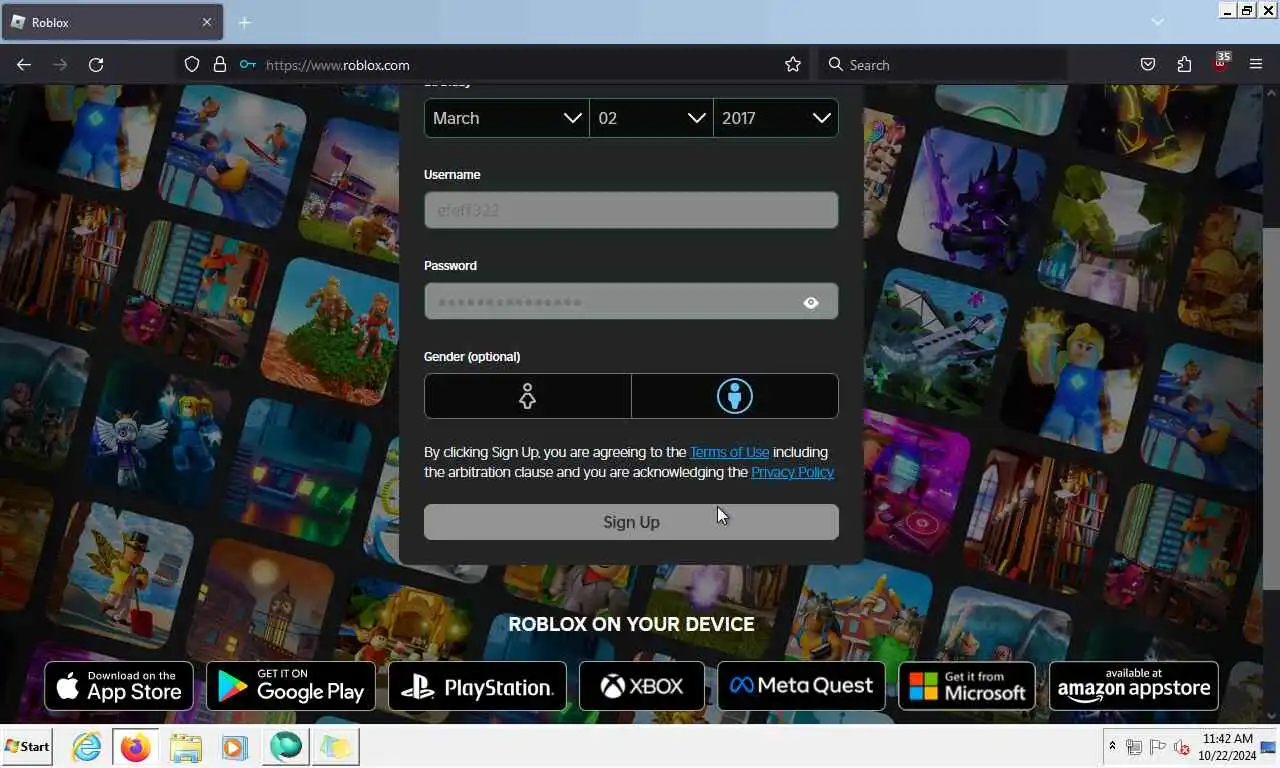This screenshot has width=1280, height=768.
Task: Open the Privacy Policy link
Action: 792,472
